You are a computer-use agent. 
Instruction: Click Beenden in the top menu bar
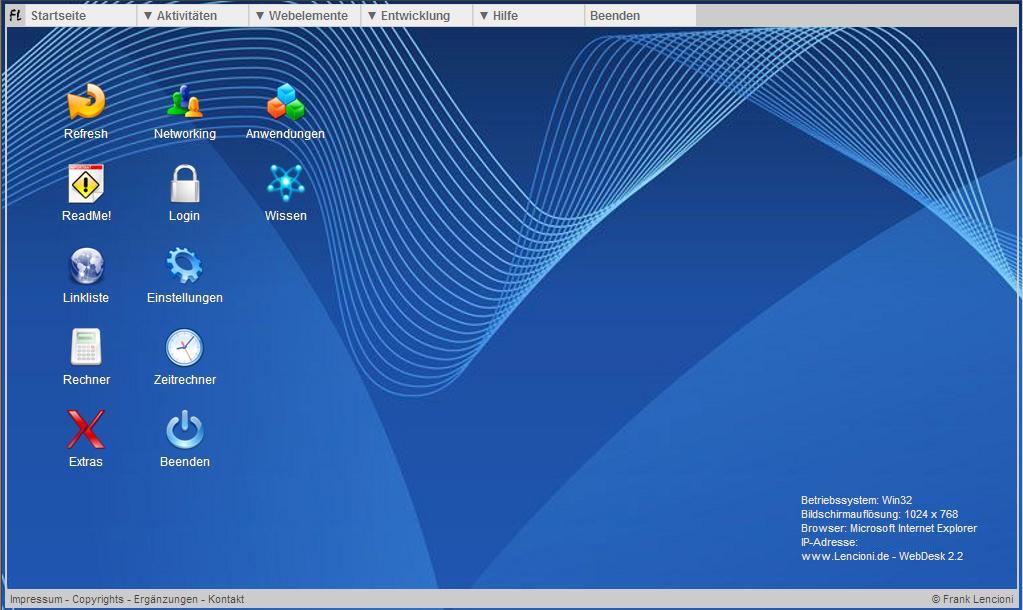click(x=615, y=16)
